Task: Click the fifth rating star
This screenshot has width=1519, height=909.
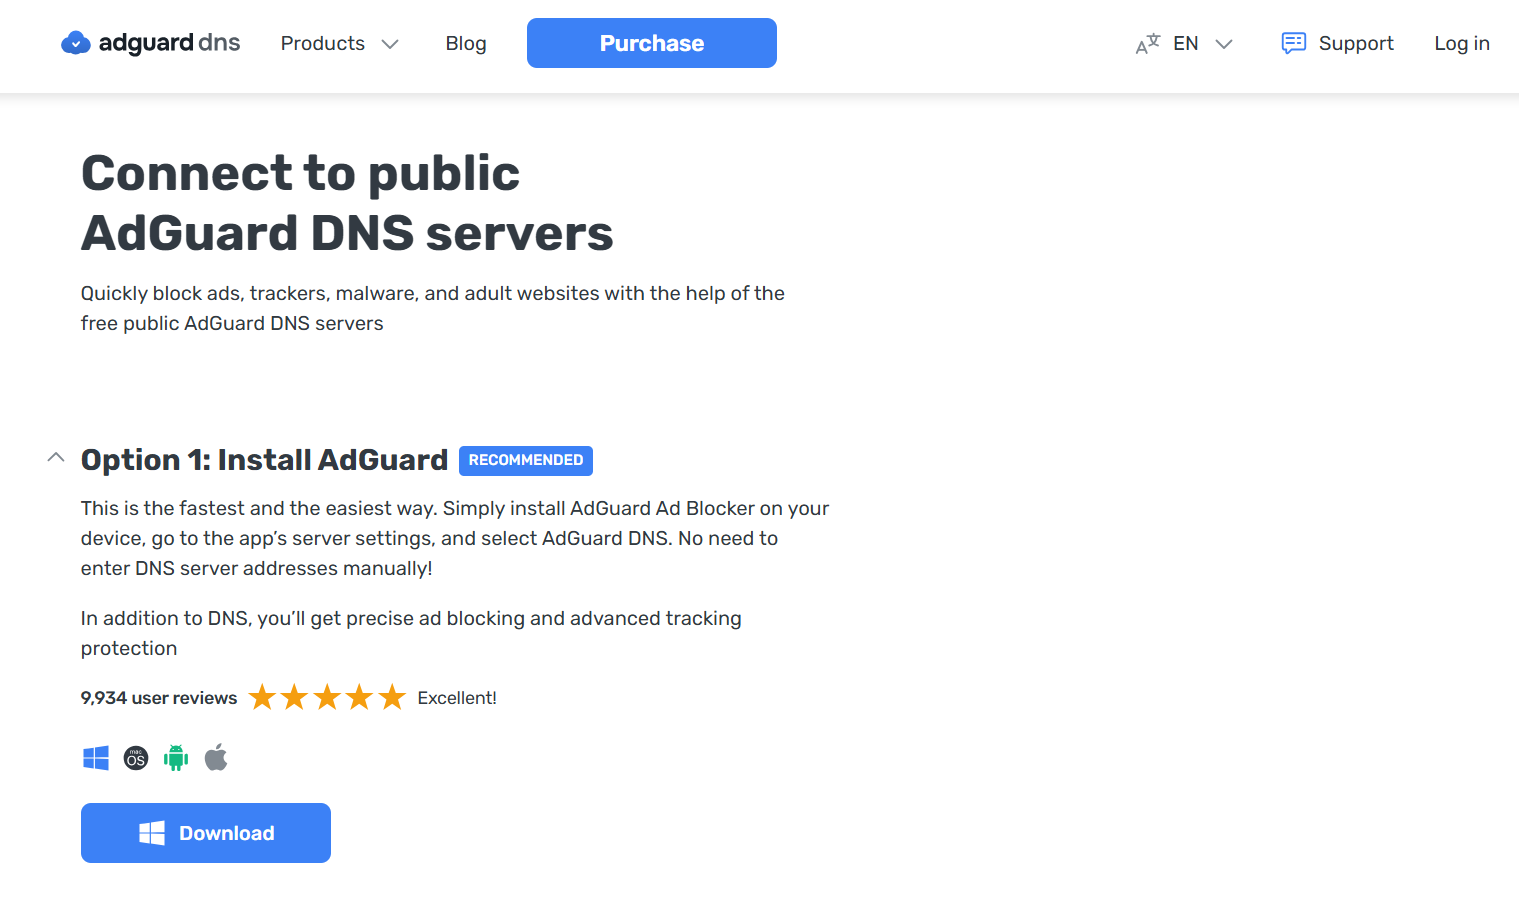Action: coord(392,696)
